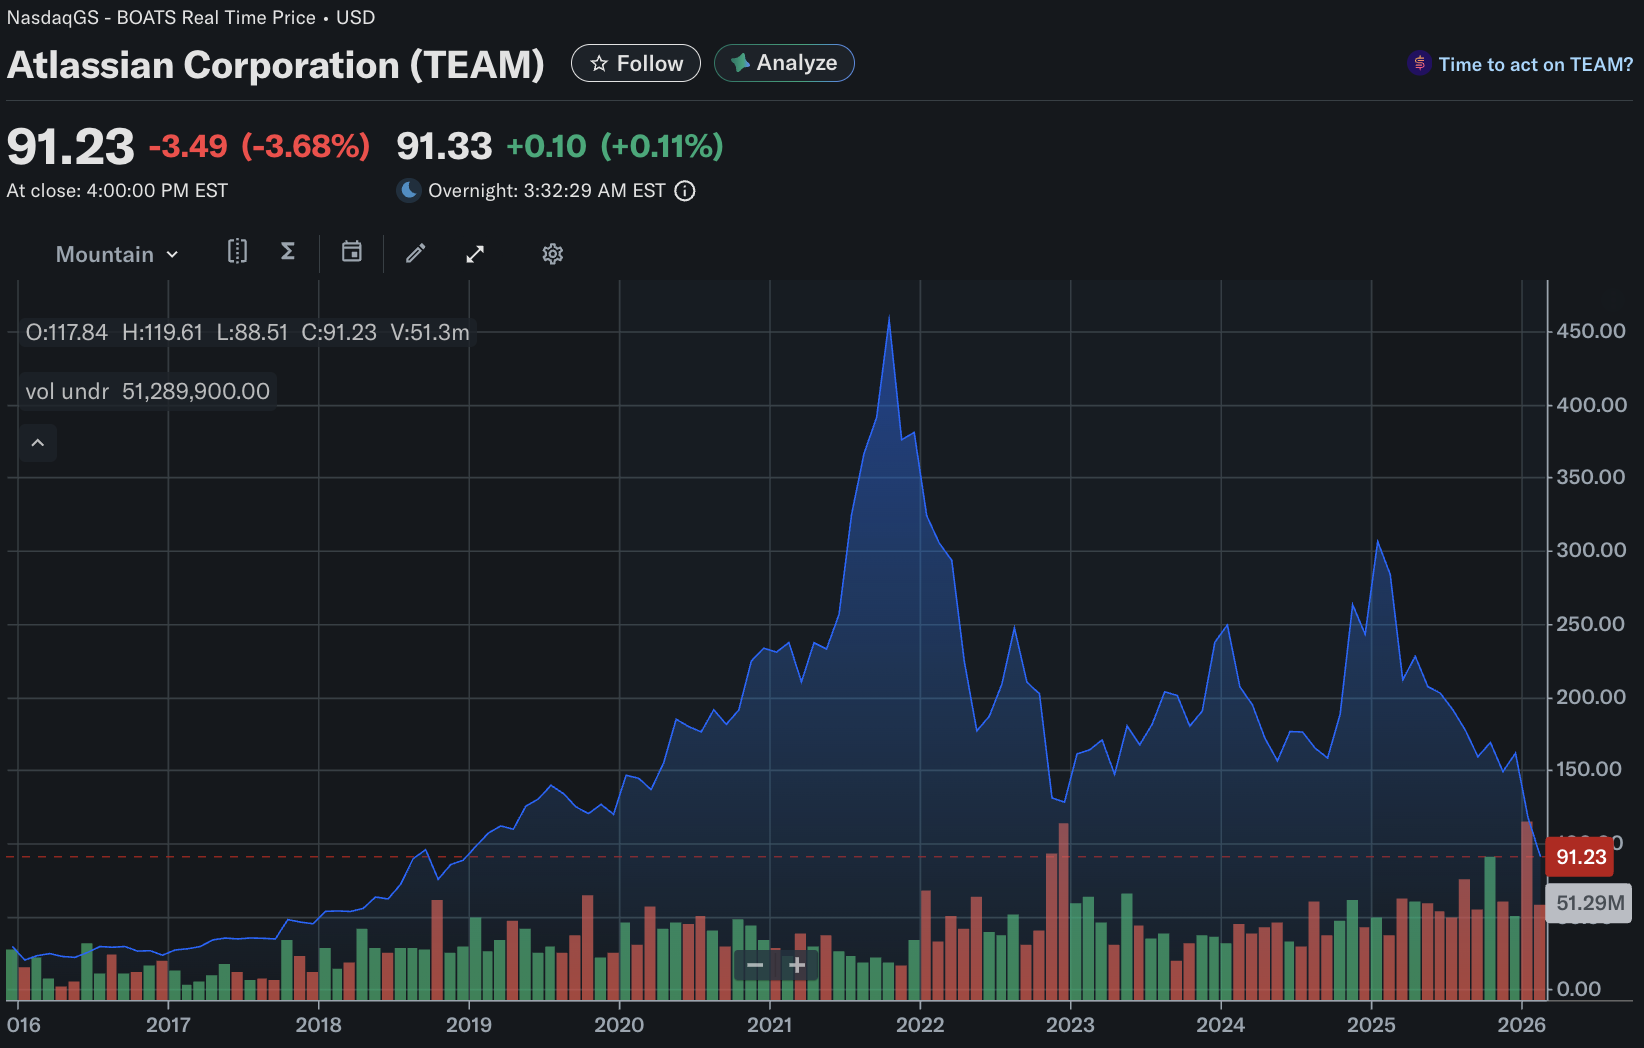Click the Analyze button
The height and width of the screenshot is (1048, 1644).
[x=784, y=62]
